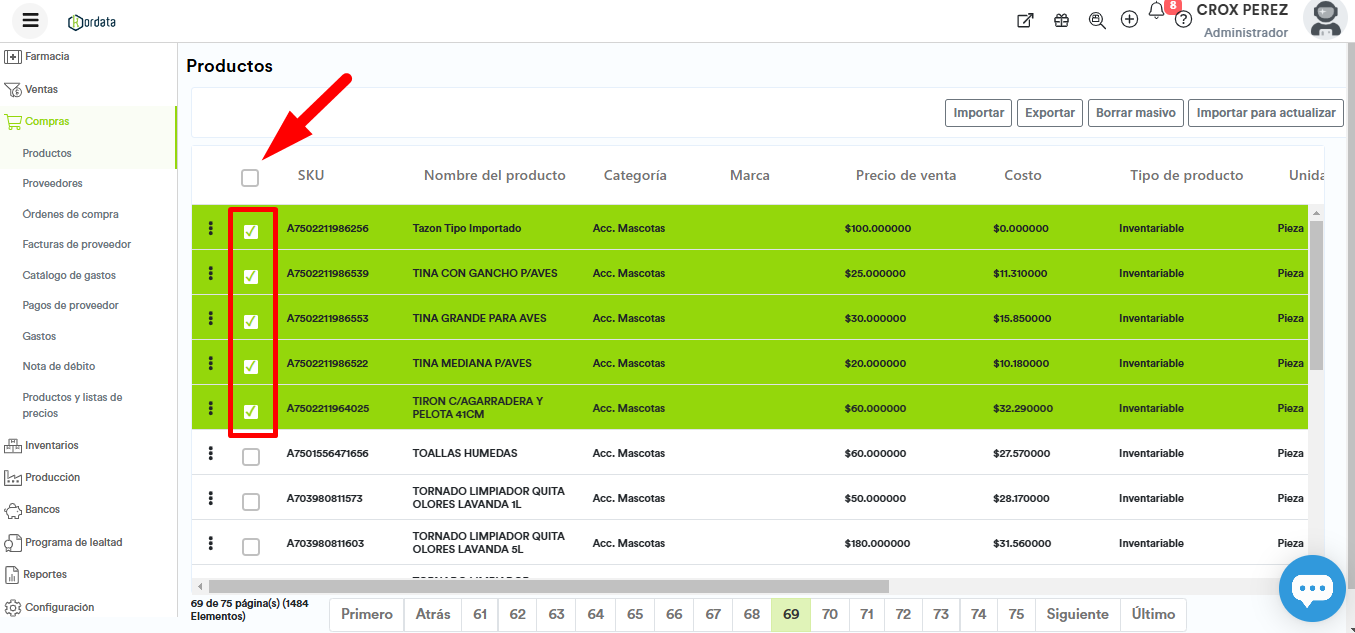The width and height of the screenshot is (1355, 633).
Task: Open the search magnifier icon in header
Action: (x=1097, y=20)
